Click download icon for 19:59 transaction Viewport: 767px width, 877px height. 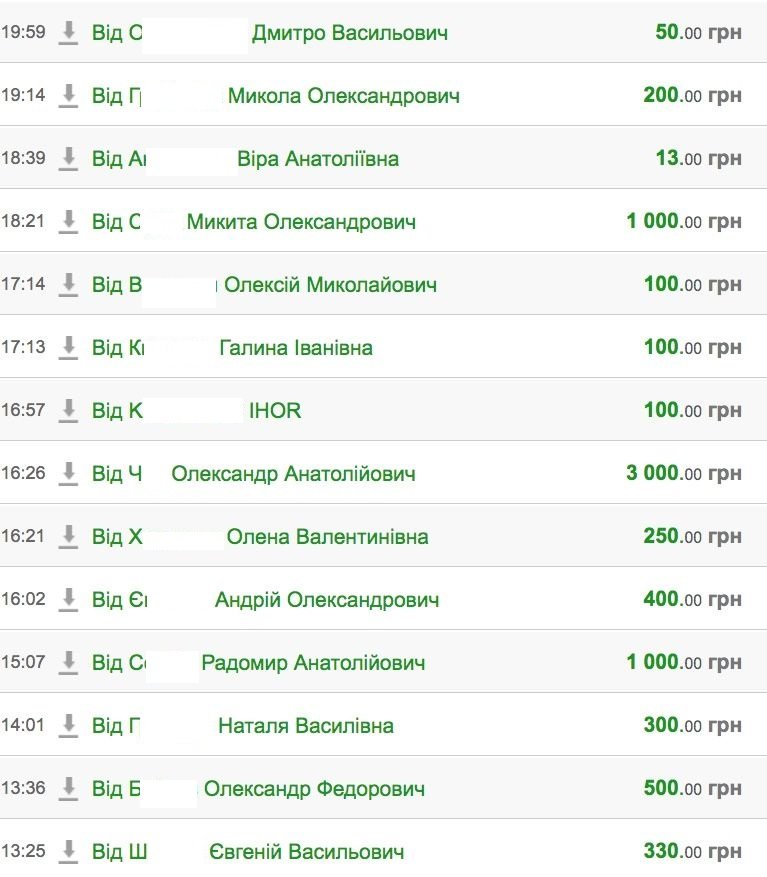(x=68, y=32)
